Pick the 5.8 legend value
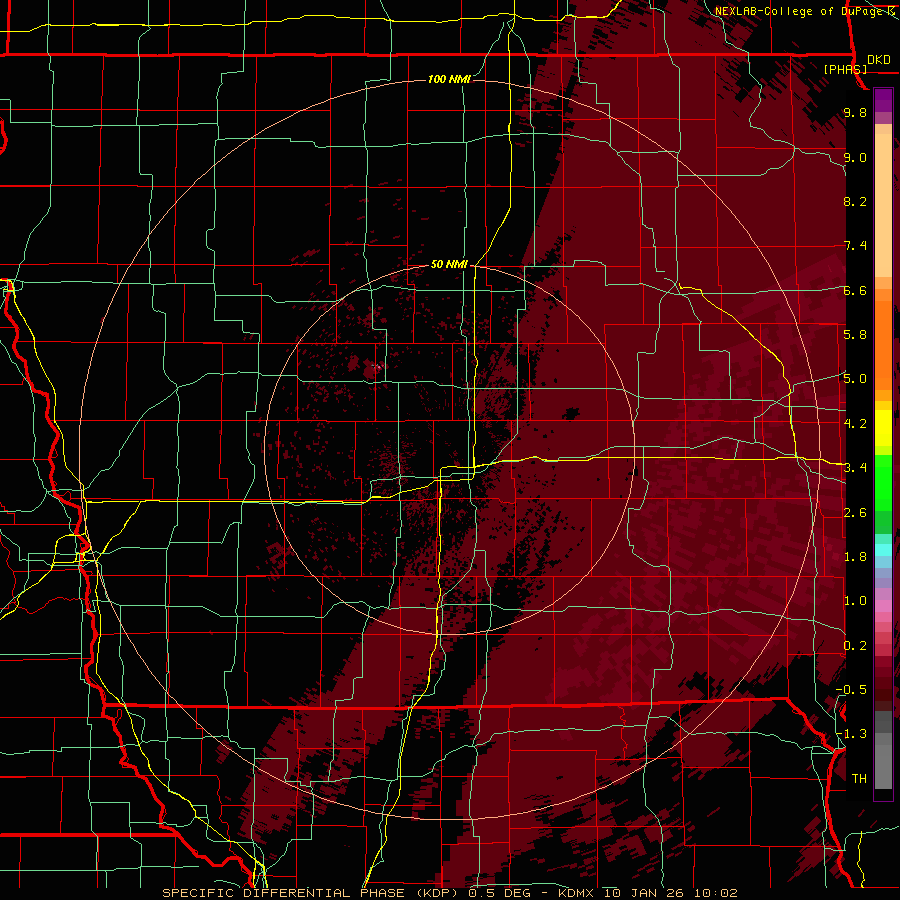Viewport: 900px width, 900px height. coord(855,334)
